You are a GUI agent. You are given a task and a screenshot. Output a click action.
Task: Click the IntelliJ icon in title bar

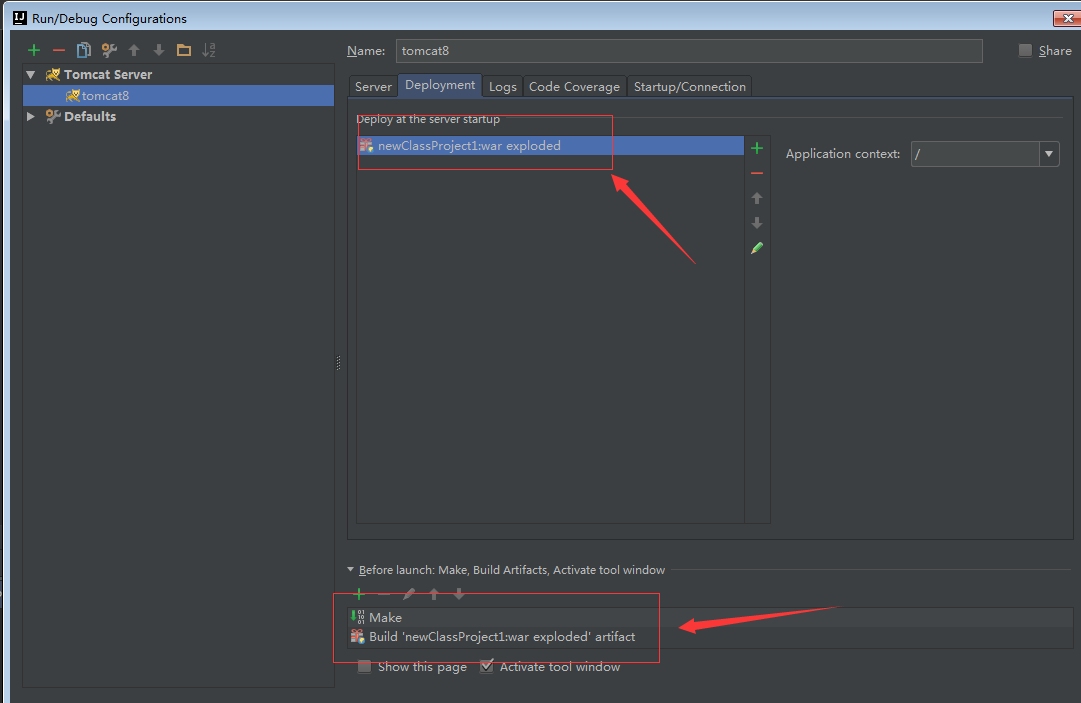click(20, 18)
